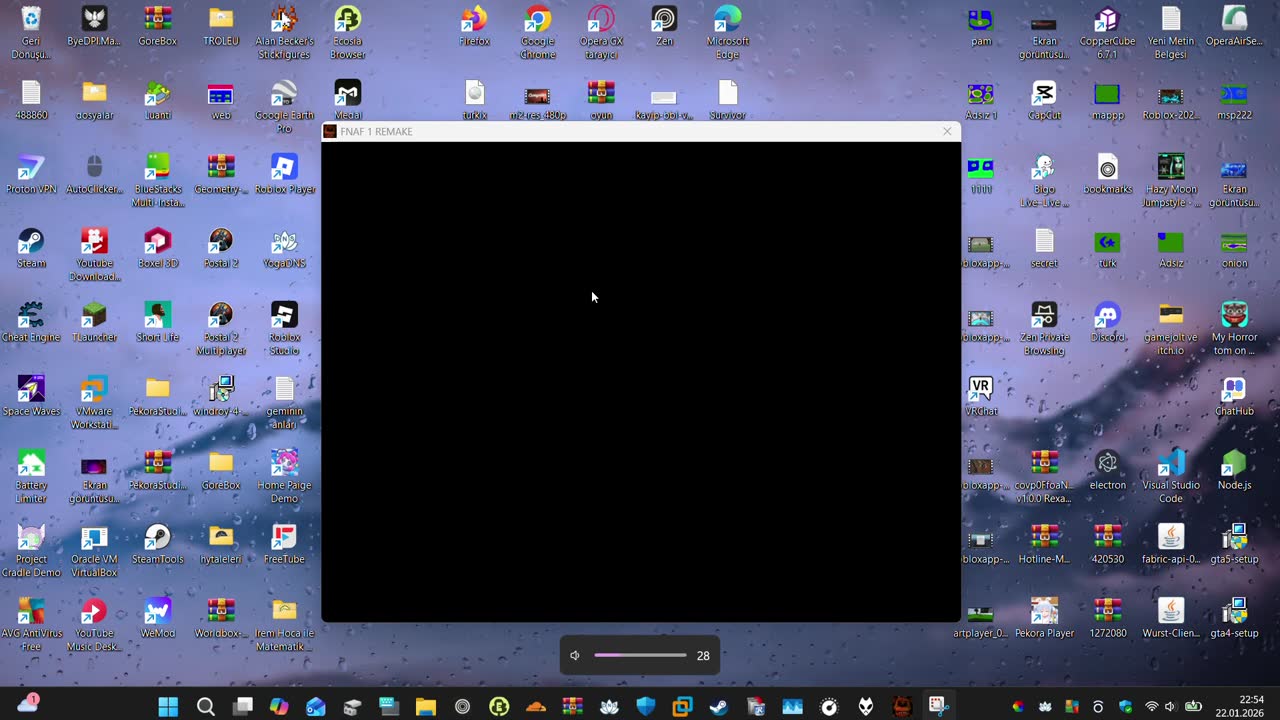Viewport: 1280px width, 720px height.
Task: Open the Firefox desktop shortcut
Action: click(474, 20)
